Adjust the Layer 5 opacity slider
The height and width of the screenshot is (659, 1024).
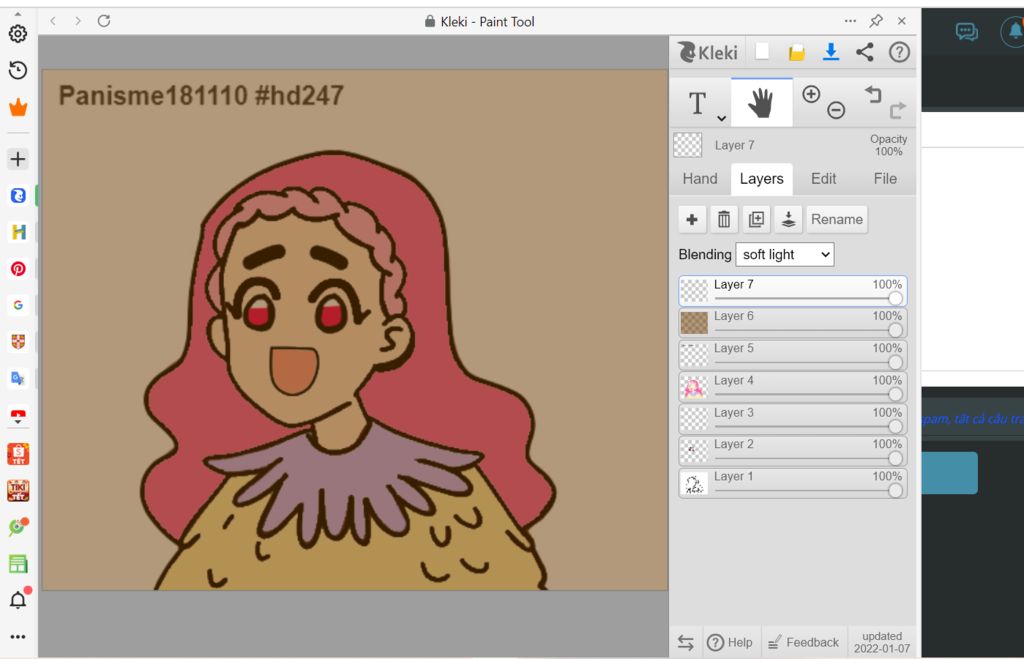coord(895,362)
